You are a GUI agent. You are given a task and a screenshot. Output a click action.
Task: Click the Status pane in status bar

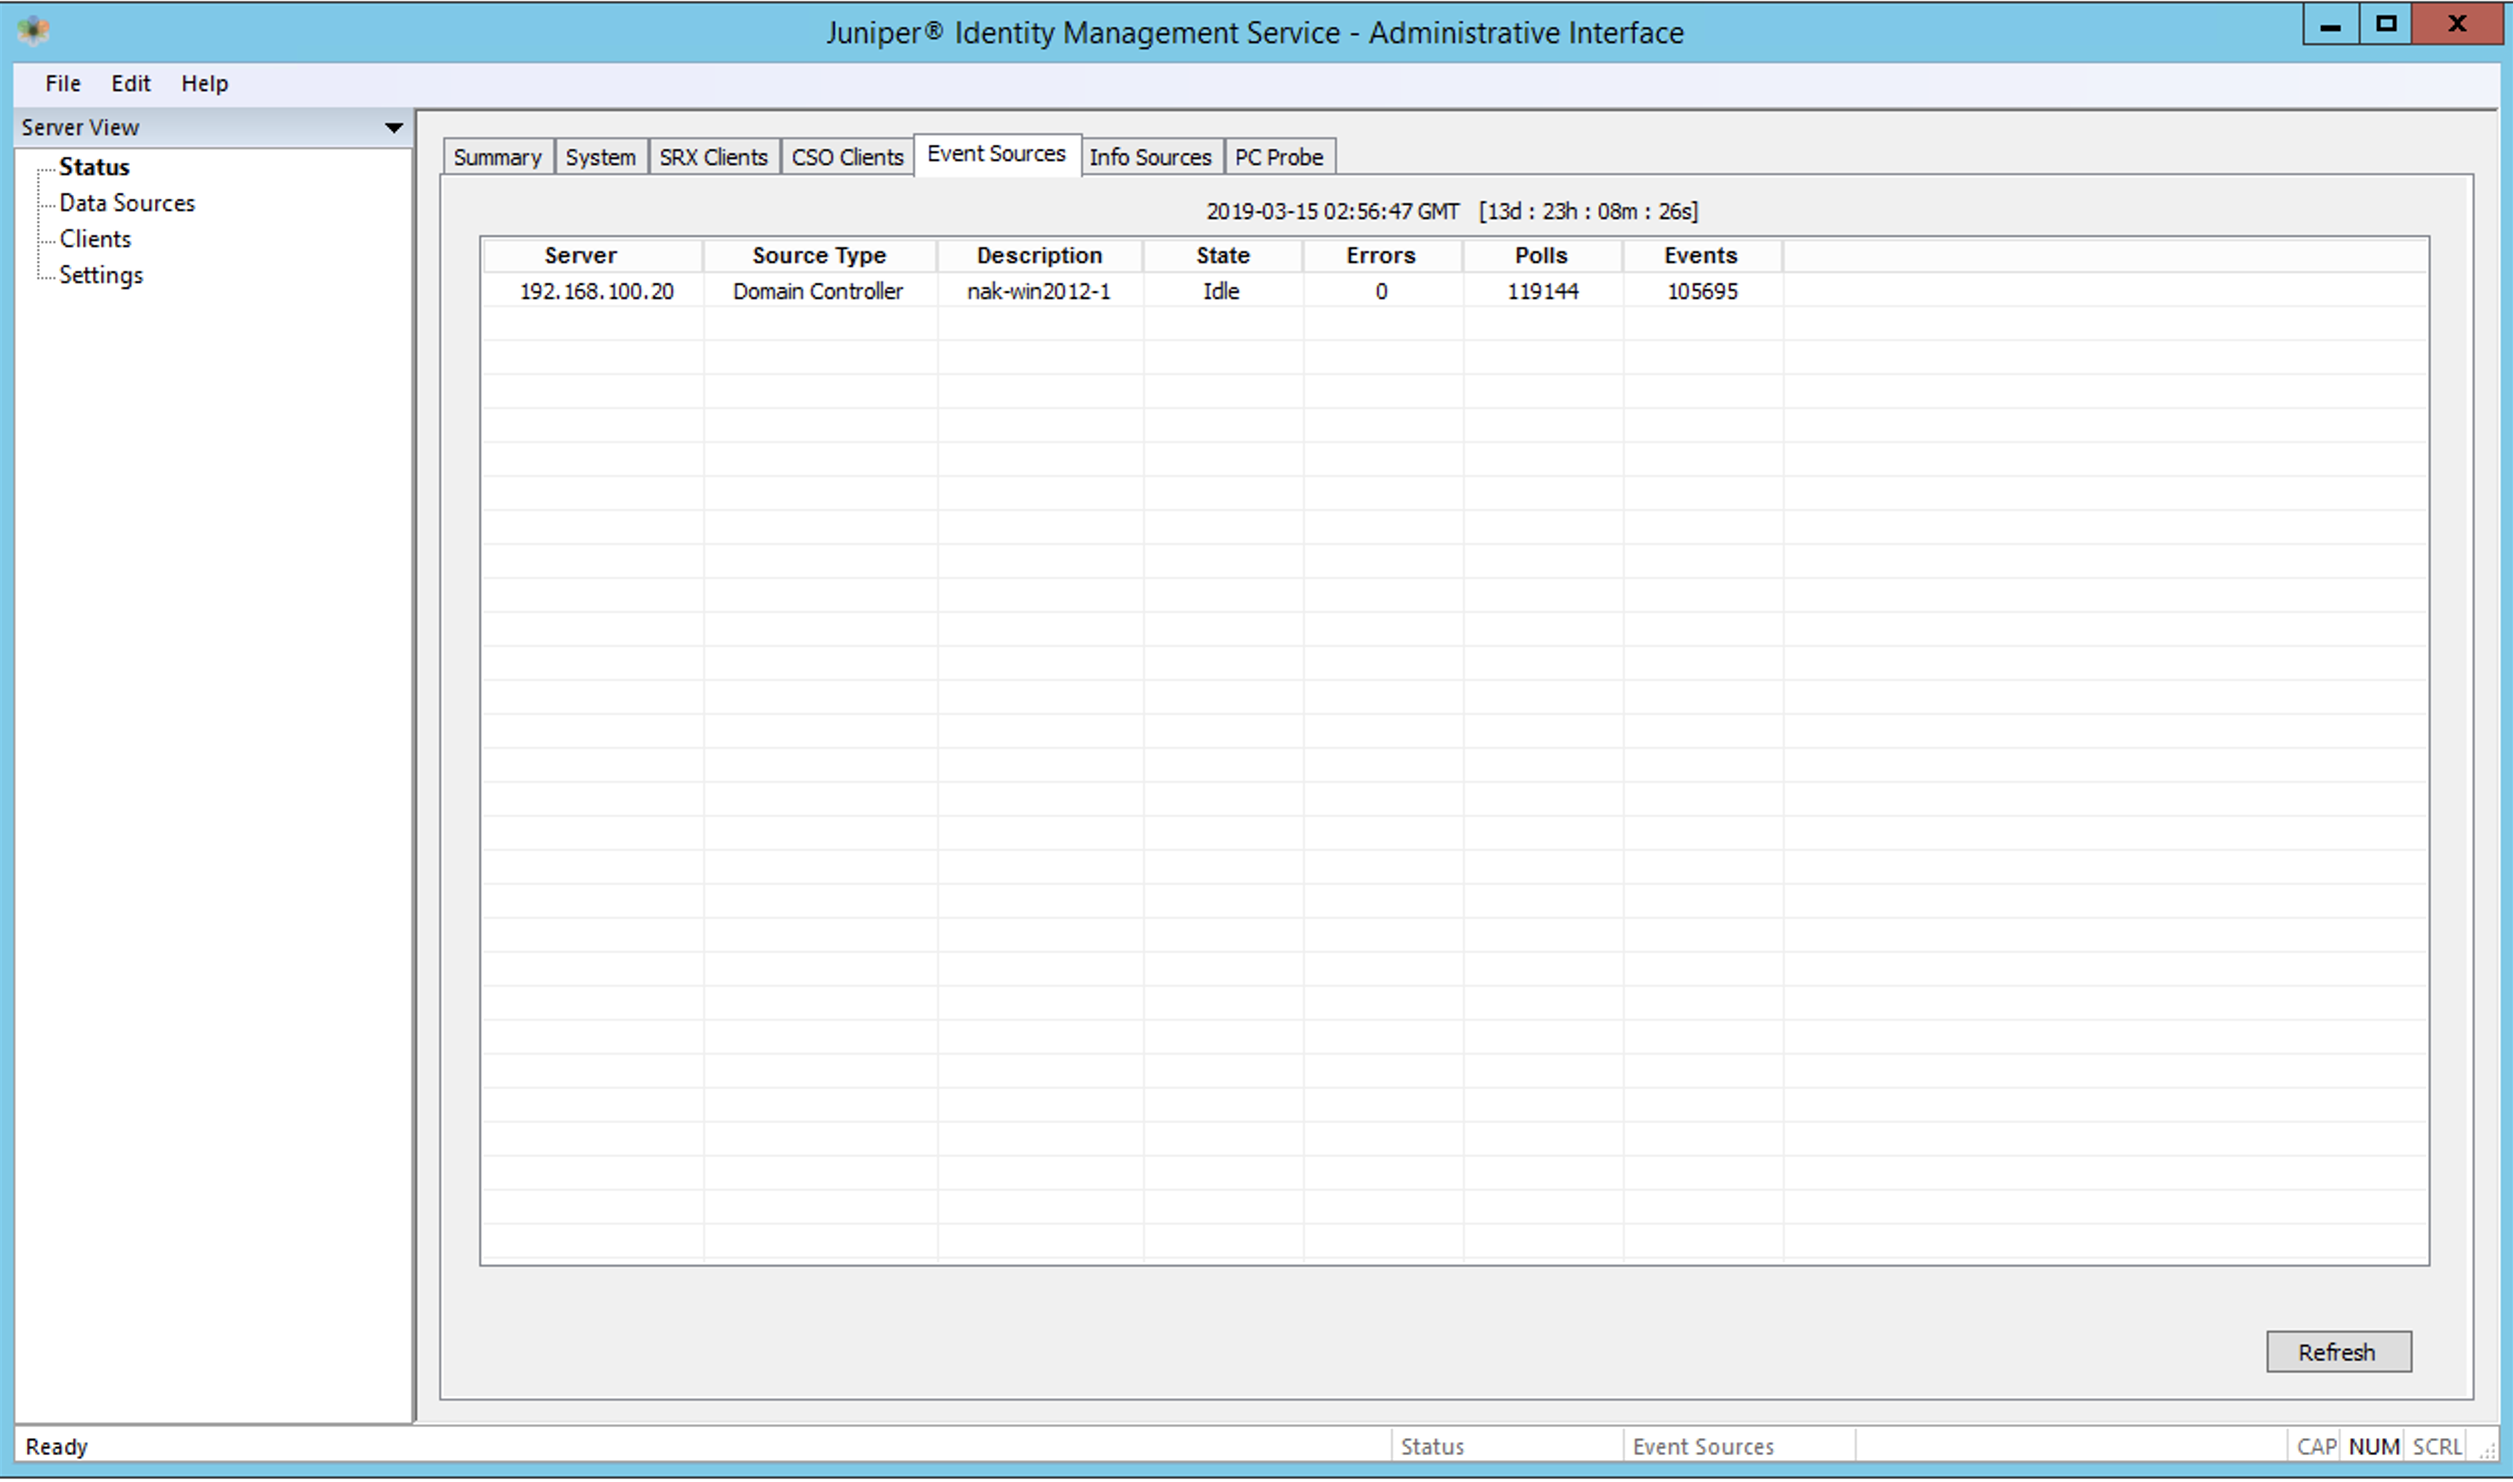click(x=1505, y=1447)
